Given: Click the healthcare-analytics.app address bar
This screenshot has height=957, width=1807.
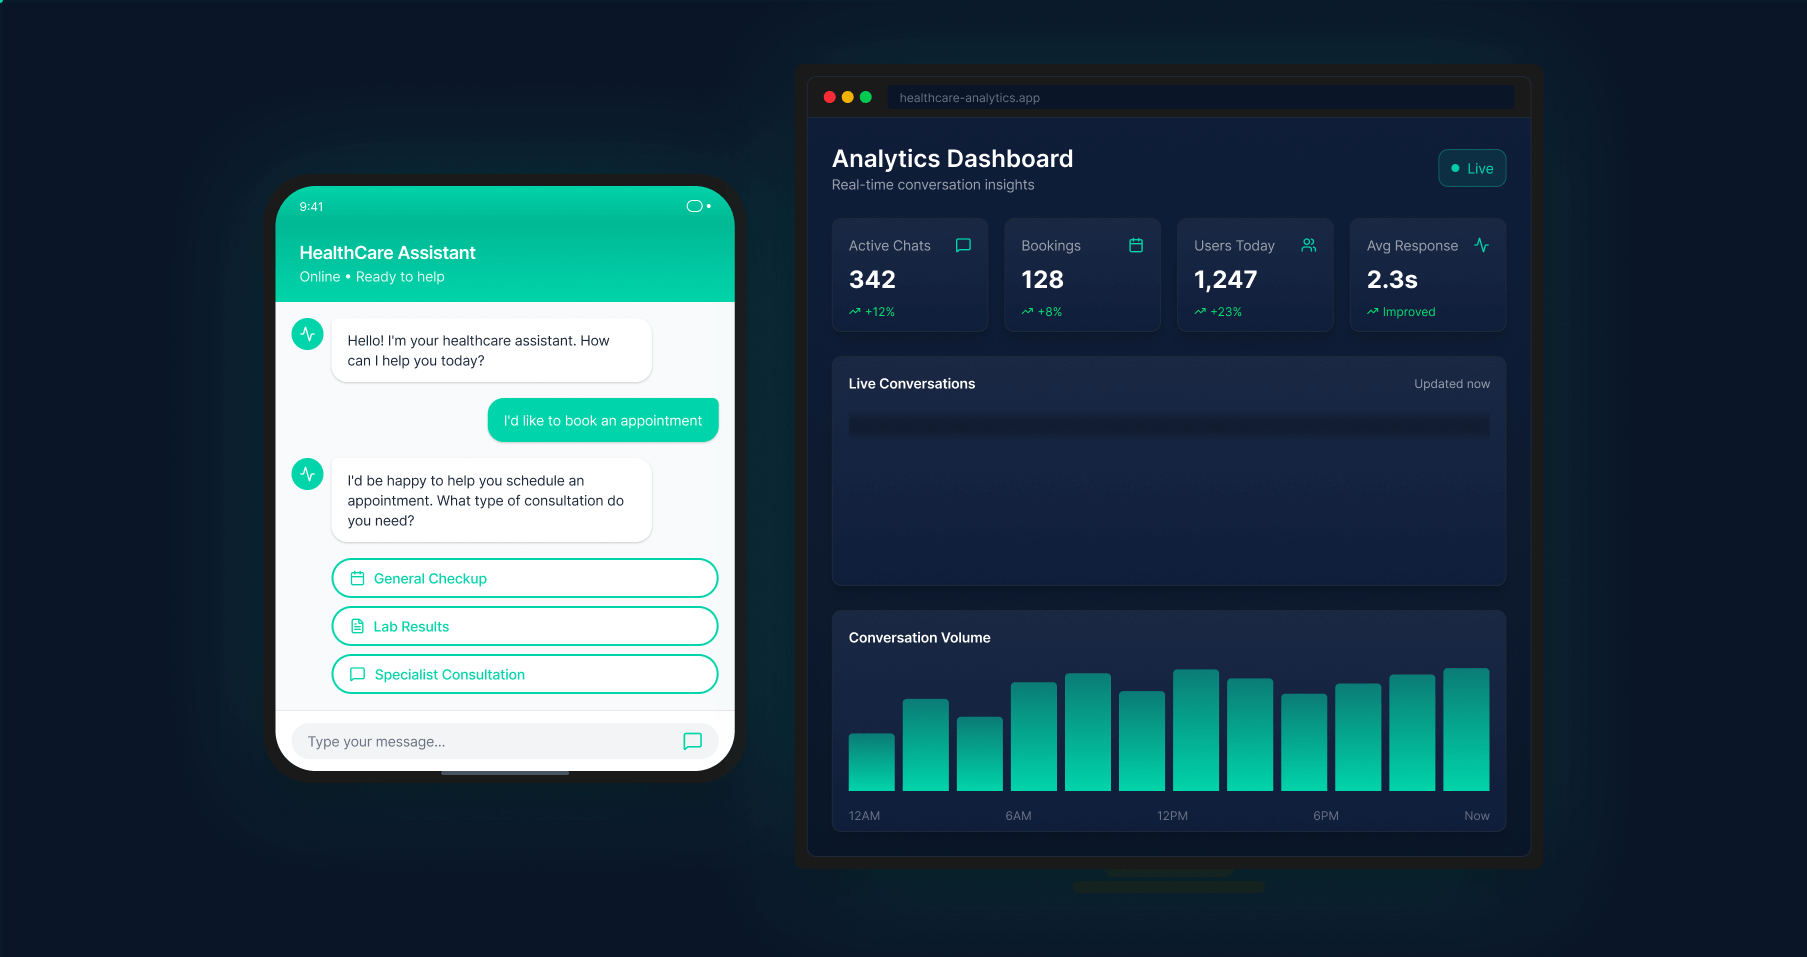Looking at the screenshot, I should (1200, 97).
